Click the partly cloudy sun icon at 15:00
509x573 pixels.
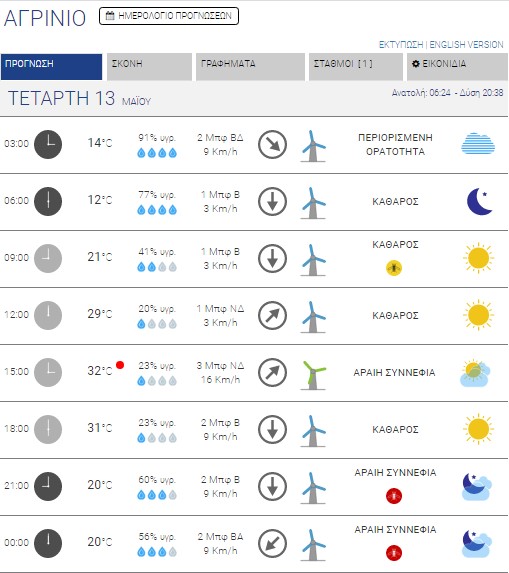[x=475, y=373]
